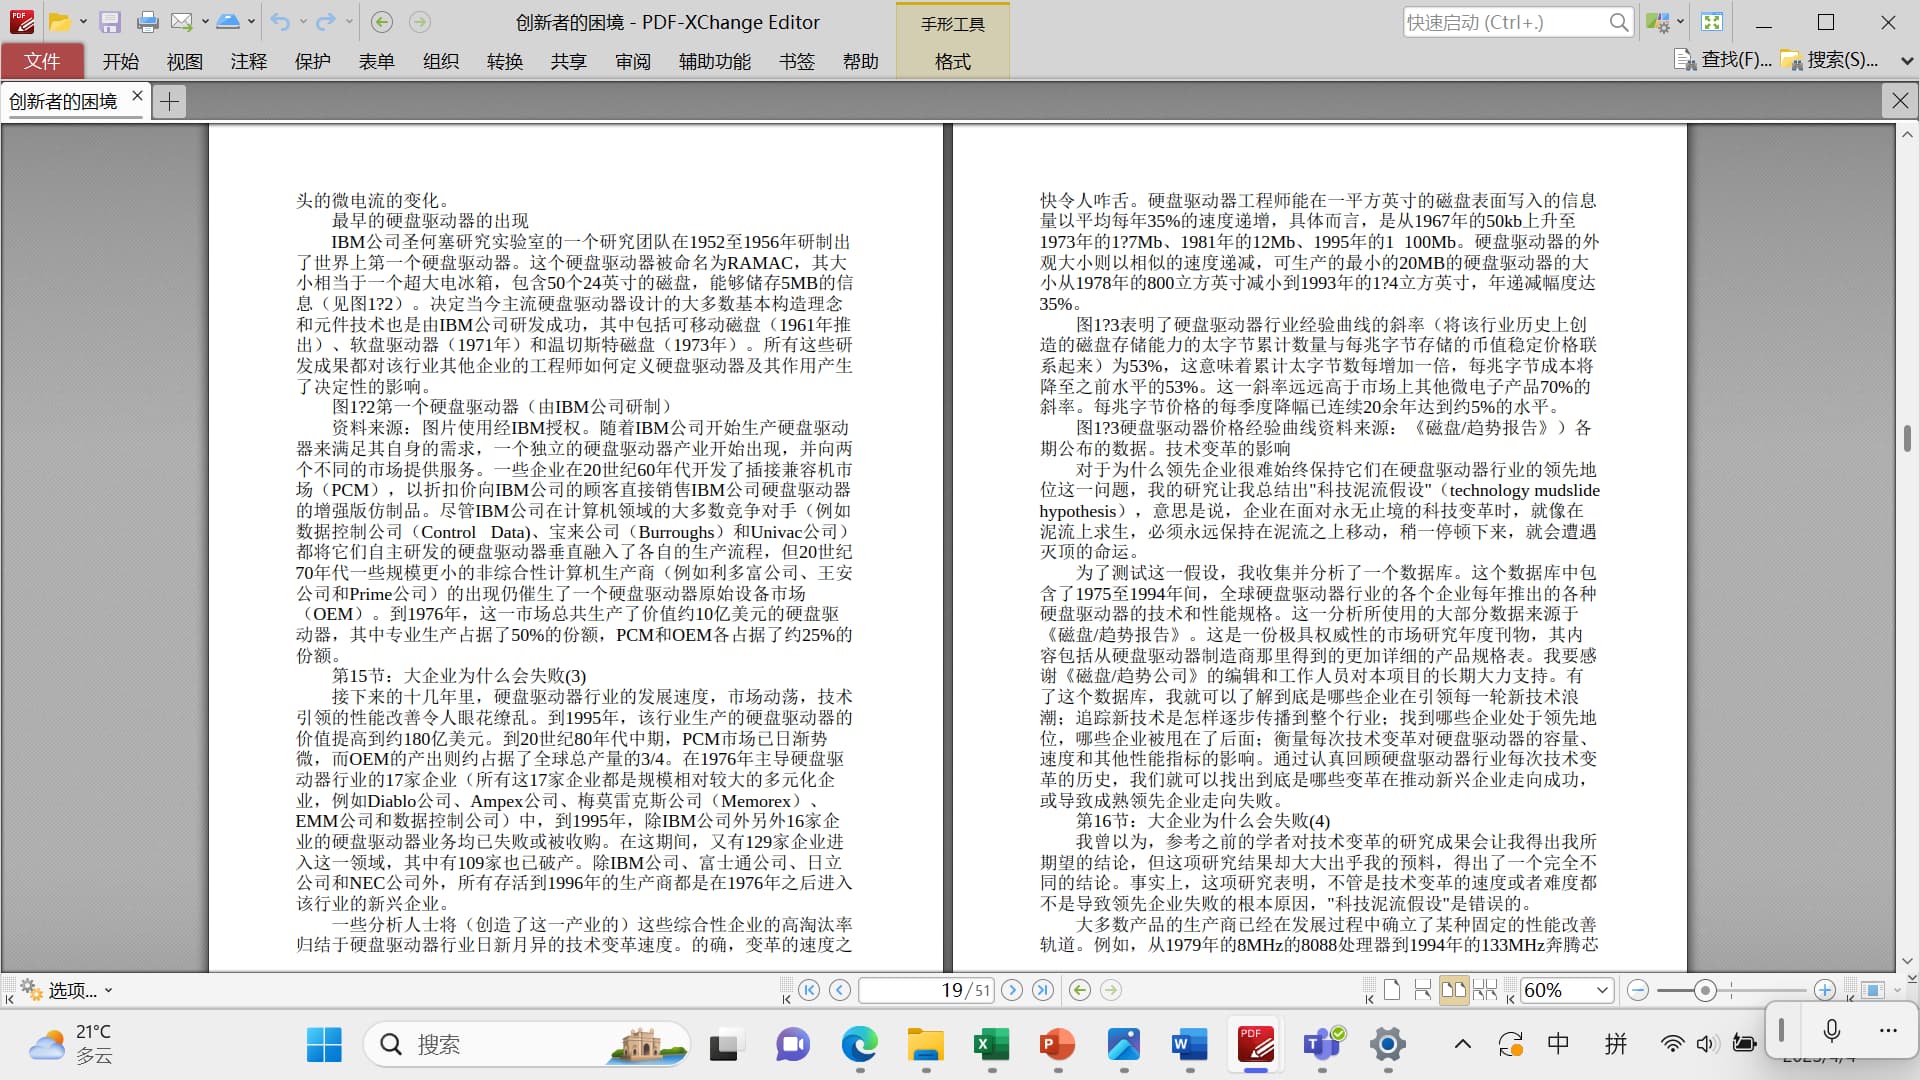The width and height of the screenshot is (1920, 1080).
Task: Open the 文件 file menu
Action: click(42, 61)
